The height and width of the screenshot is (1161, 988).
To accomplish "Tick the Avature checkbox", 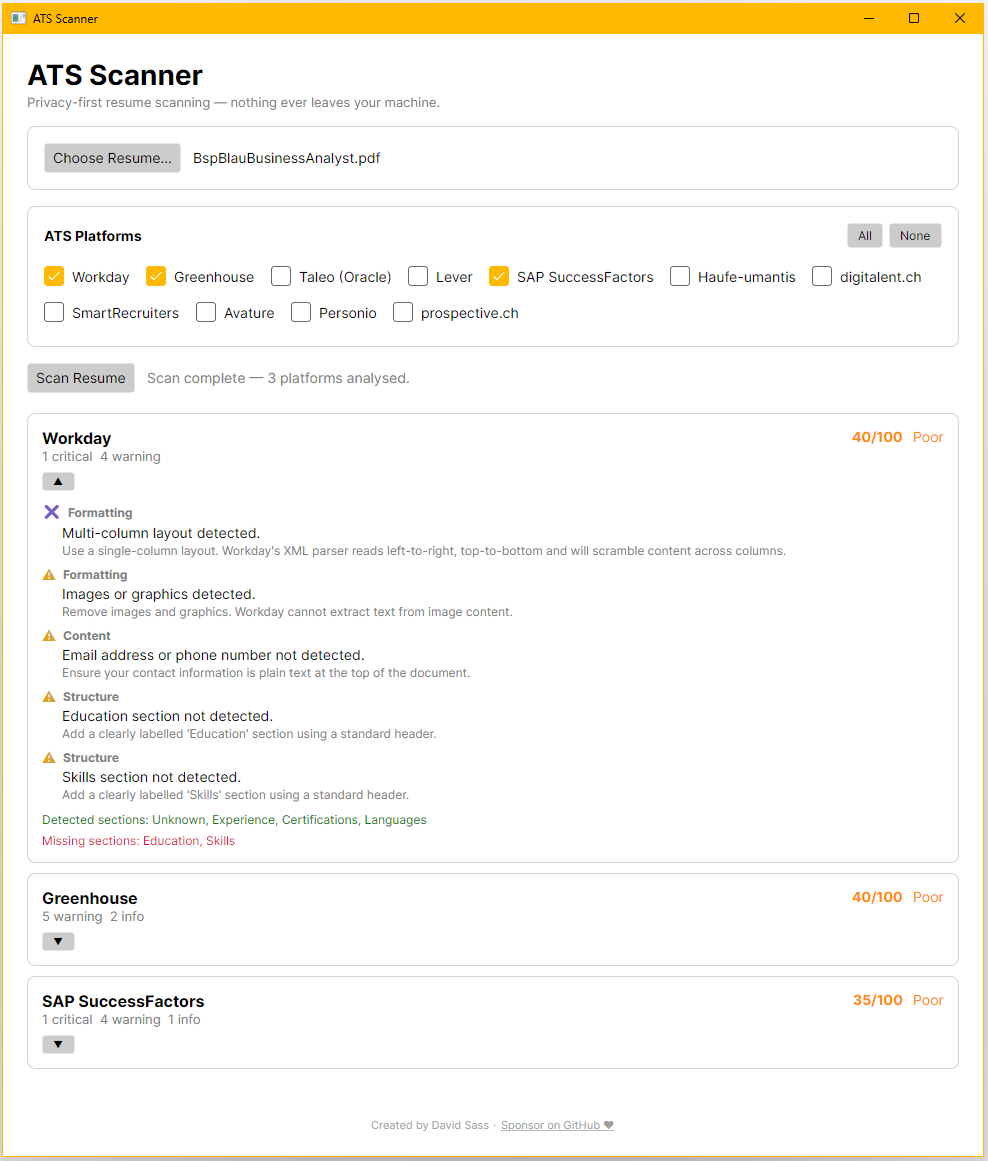I will click(206, 312).
